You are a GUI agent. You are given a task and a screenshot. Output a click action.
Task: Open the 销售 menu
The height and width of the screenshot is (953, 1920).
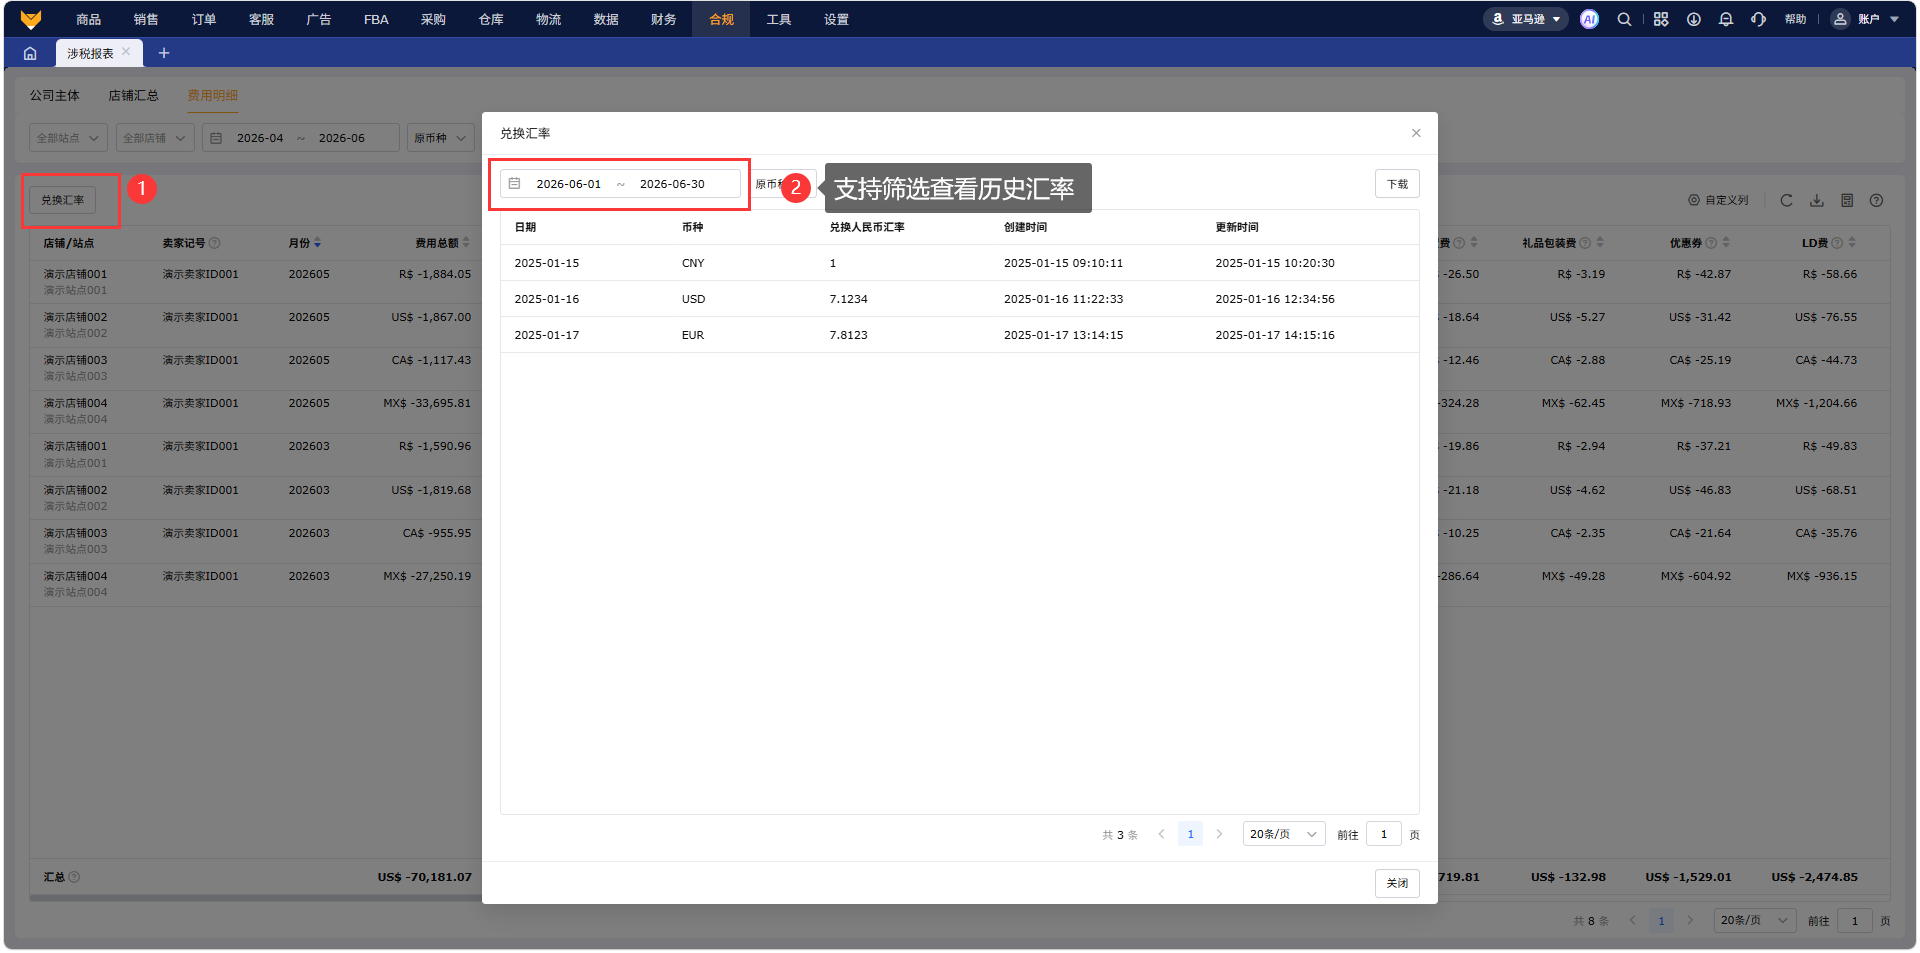click(x=146, y=19)
